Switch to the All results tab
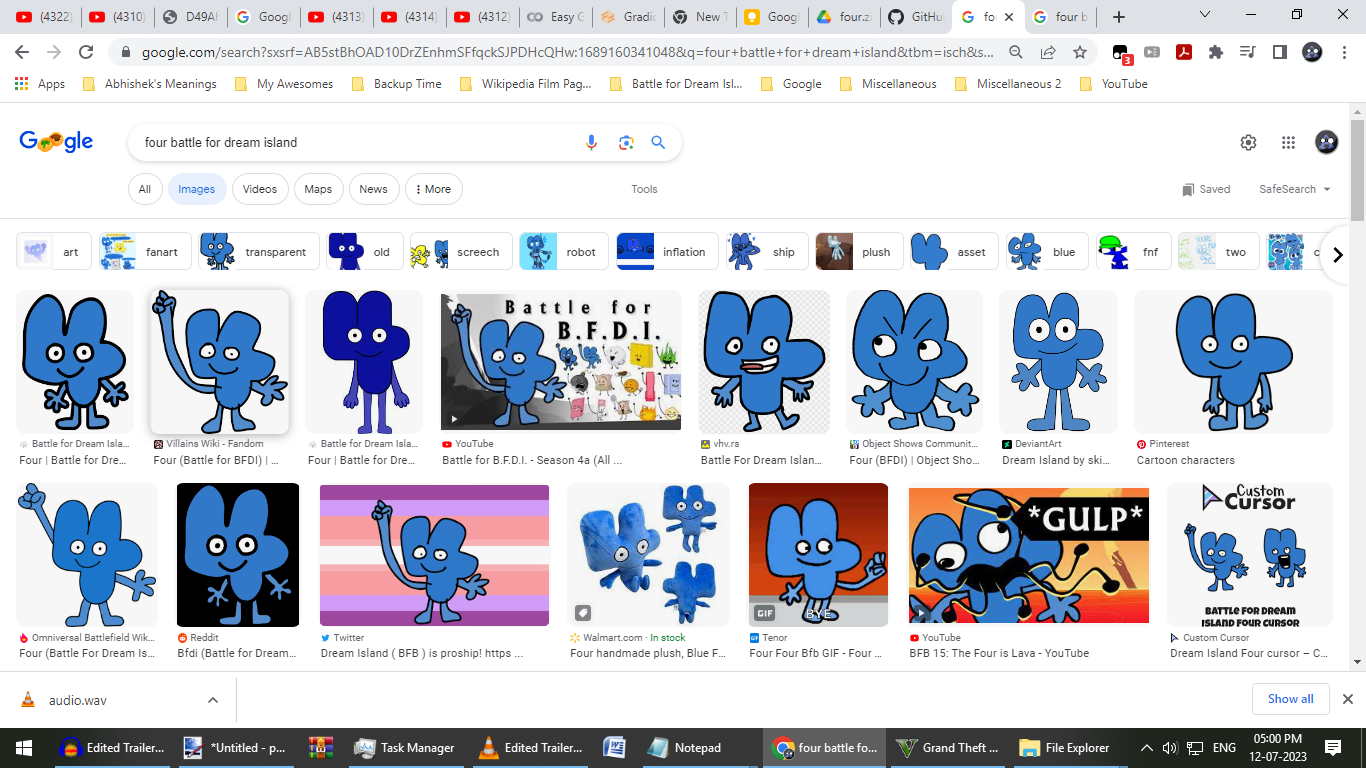1366x768 pixels. (x=145, y=189)
